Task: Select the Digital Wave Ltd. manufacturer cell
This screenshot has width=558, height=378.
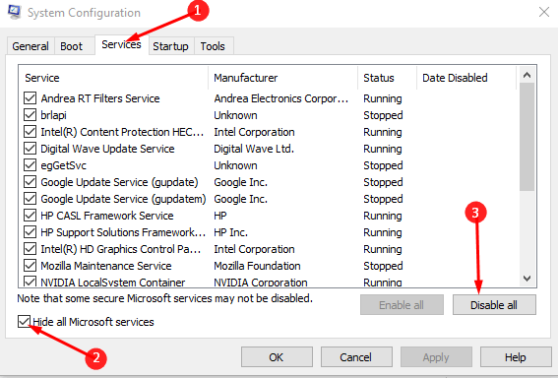Action: coord(254,148)
